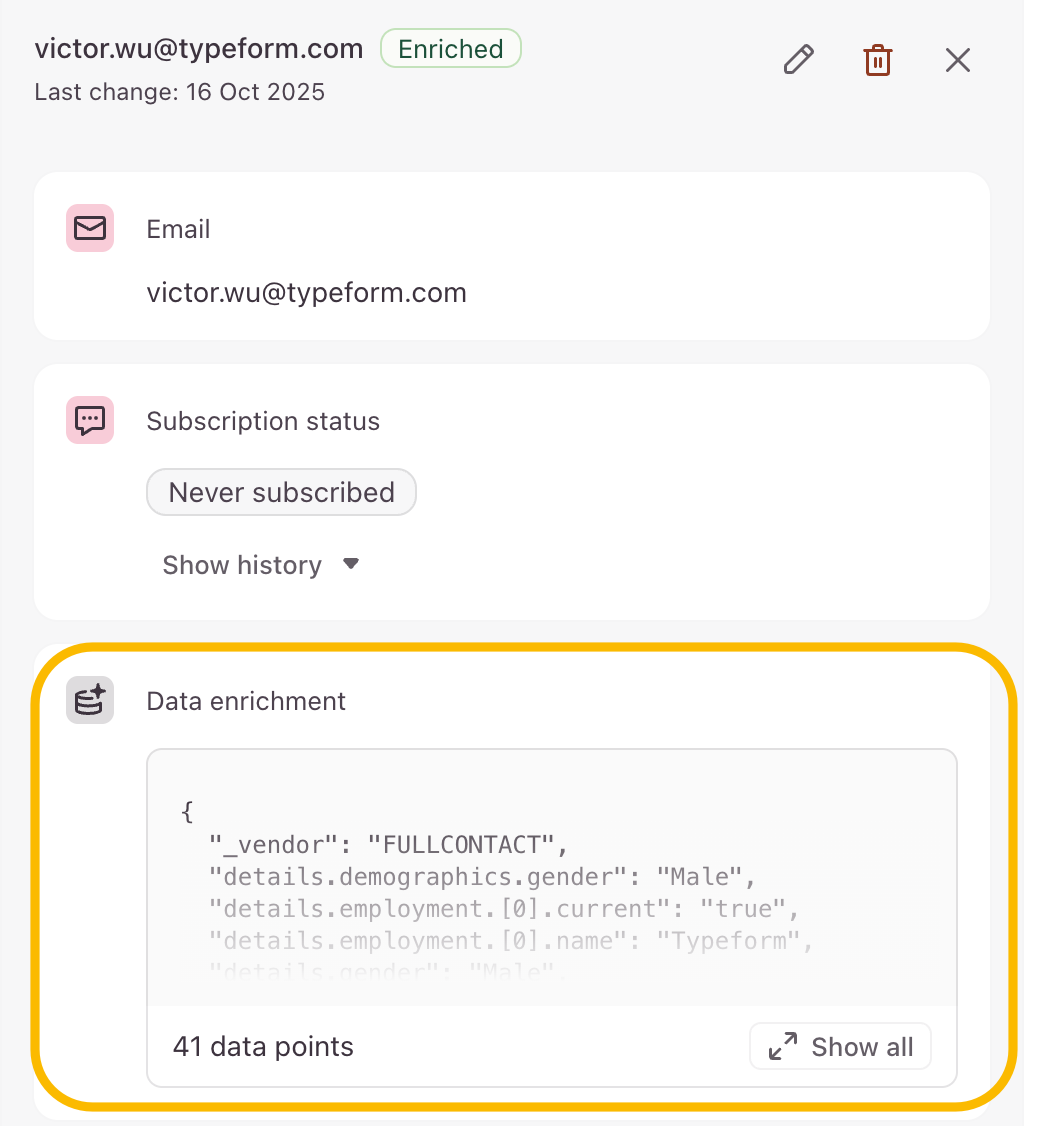This screenshot has width=1038, height=1126.
Task: Click the "41 data points" text
Action: click(263, 1047)
